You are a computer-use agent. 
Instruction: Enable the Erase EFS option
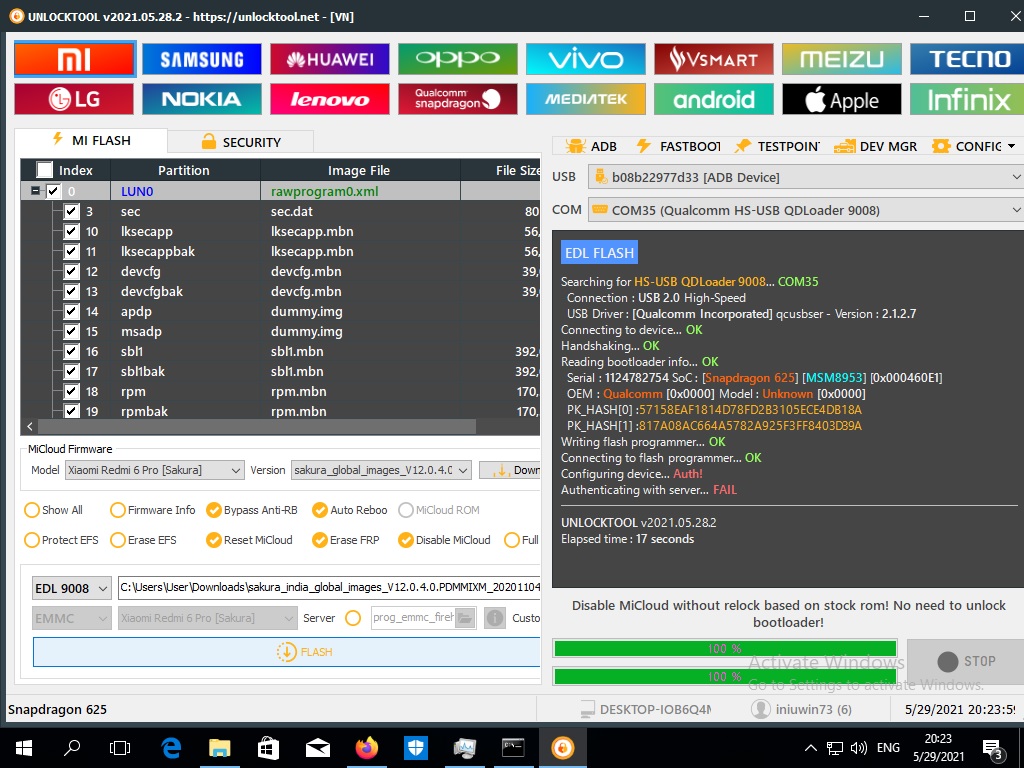coord(143,540)
